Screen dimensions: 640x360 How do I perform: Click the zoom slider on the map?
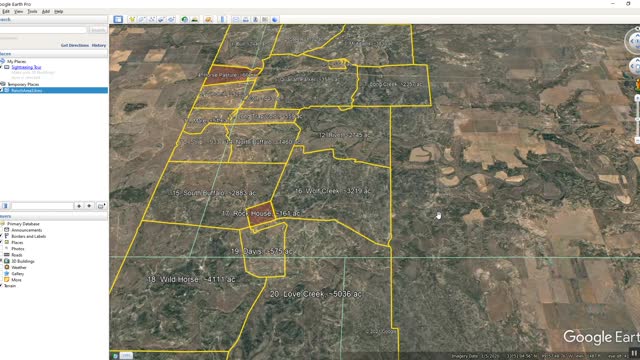pyautogui.click(x=637, y=120)
